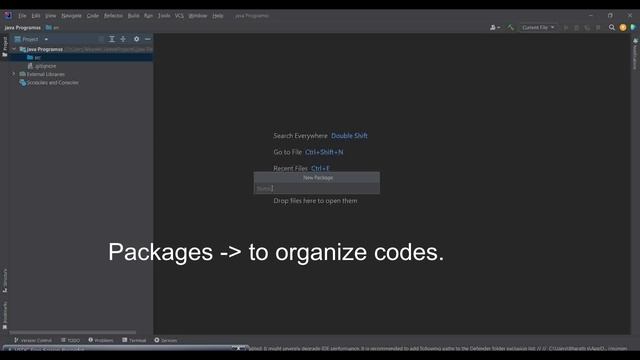Open the Refactor menu
This screenshot has width=640, height=360.
(113, 16)
